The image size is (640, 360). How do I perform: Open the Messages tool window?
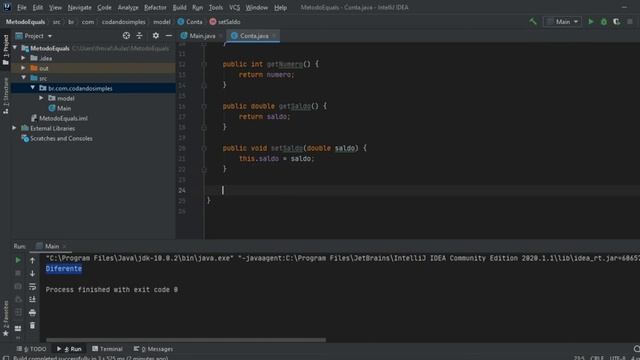153,349
